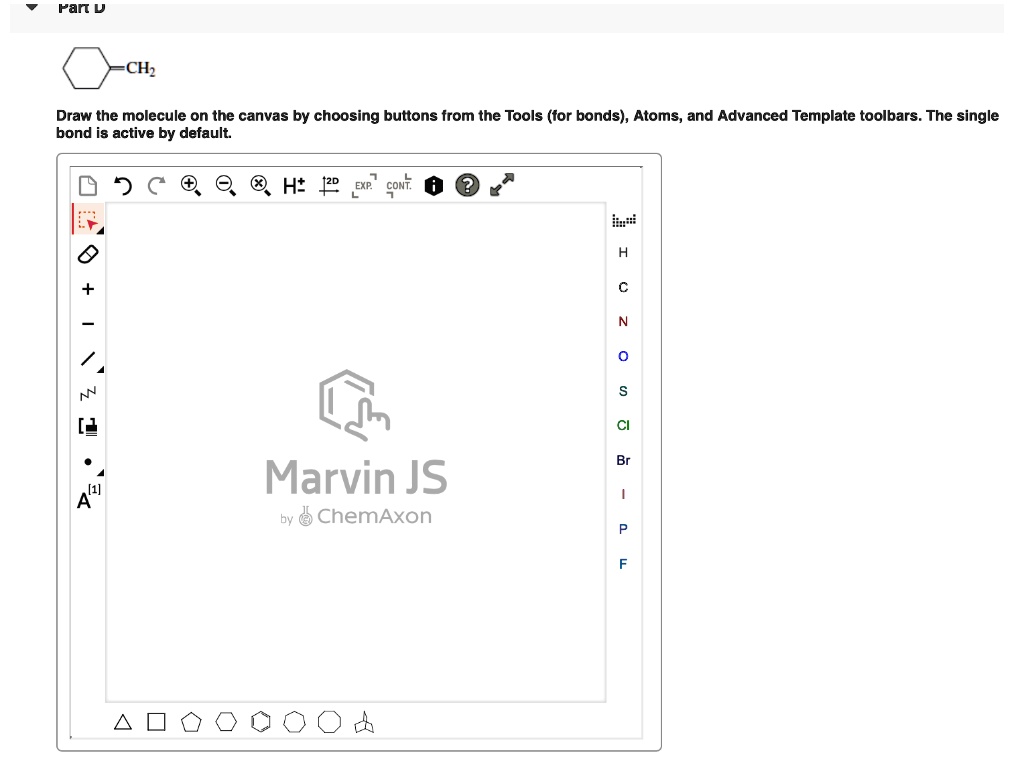
Task: Expand the editor to fullscreen
Action: coord(502,184)
